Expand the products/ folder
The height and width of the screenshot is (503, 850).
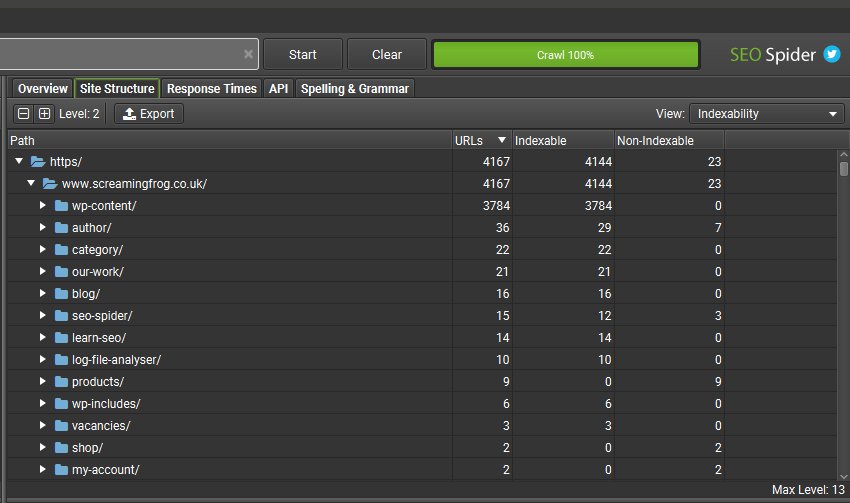point(42,381)
